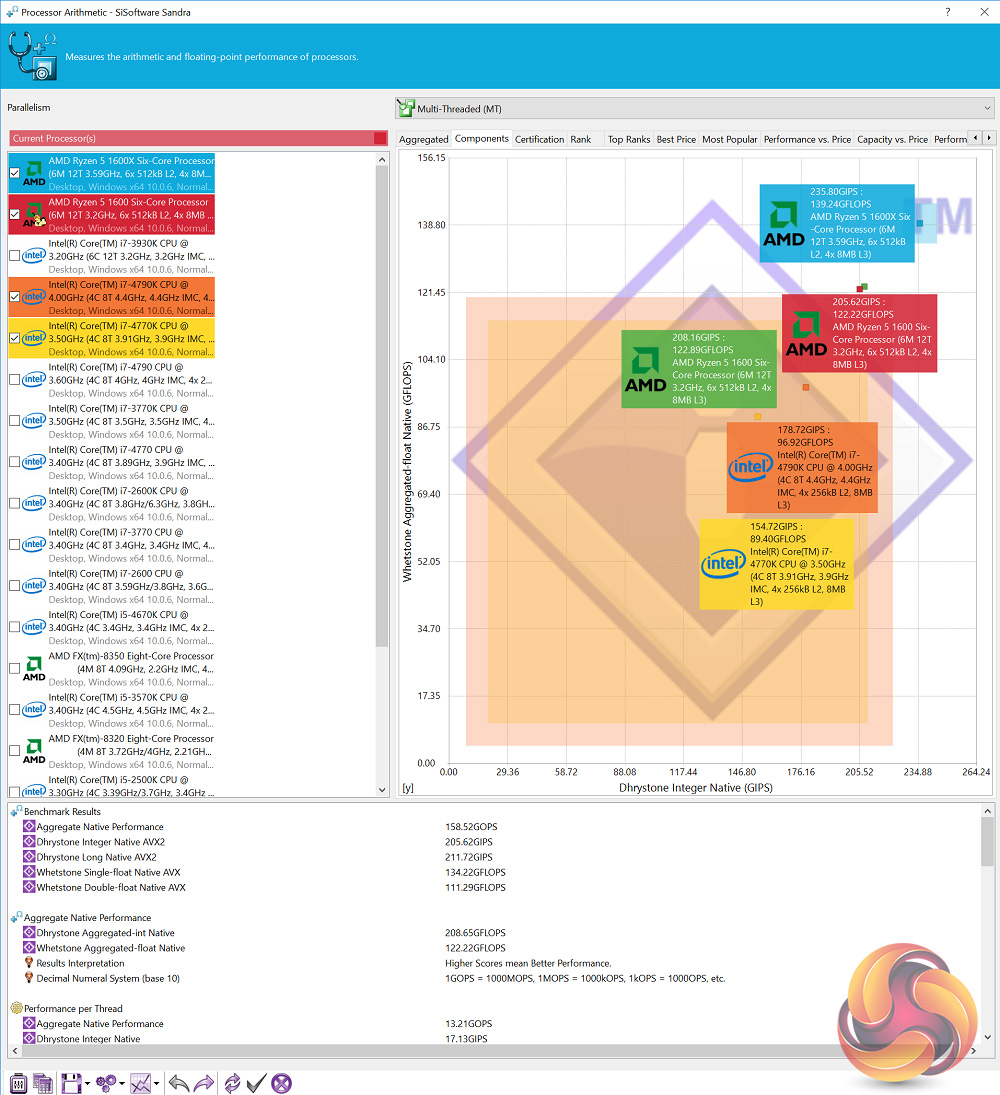The height and width of the screenshot is (1095, 1000).
Task: Click the blue 1600X data point on chart
Action: (920, 223)
